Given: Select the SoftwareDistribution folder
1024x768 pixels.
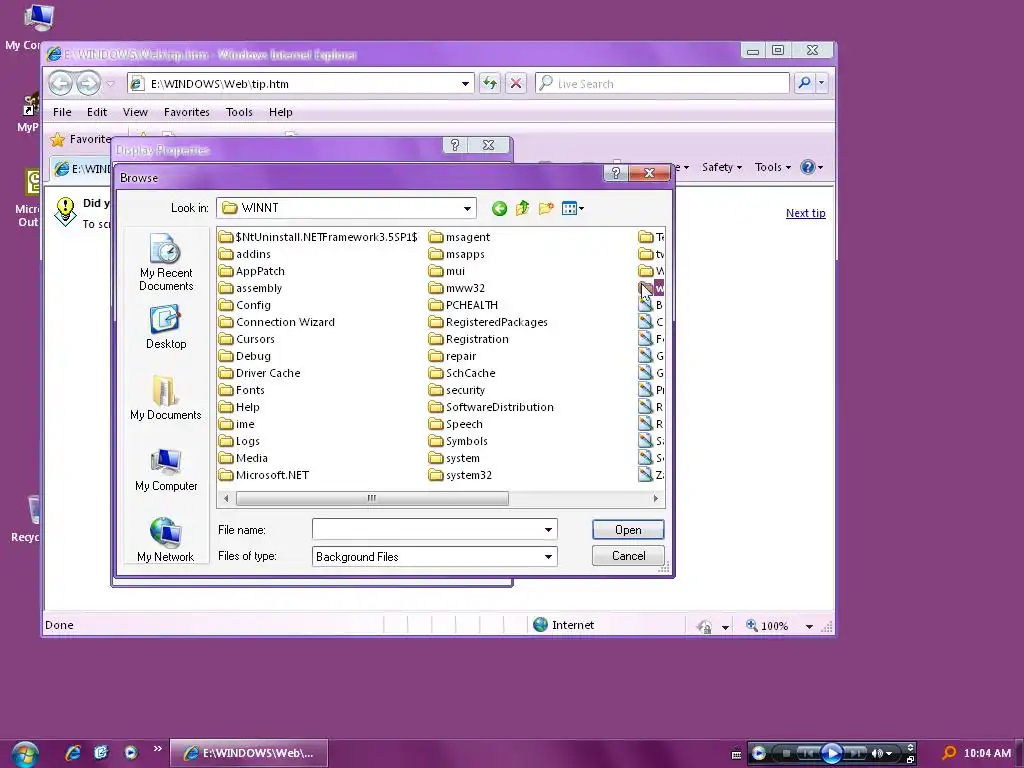Looking at the screenshot, I should click(x=491, y=407).
